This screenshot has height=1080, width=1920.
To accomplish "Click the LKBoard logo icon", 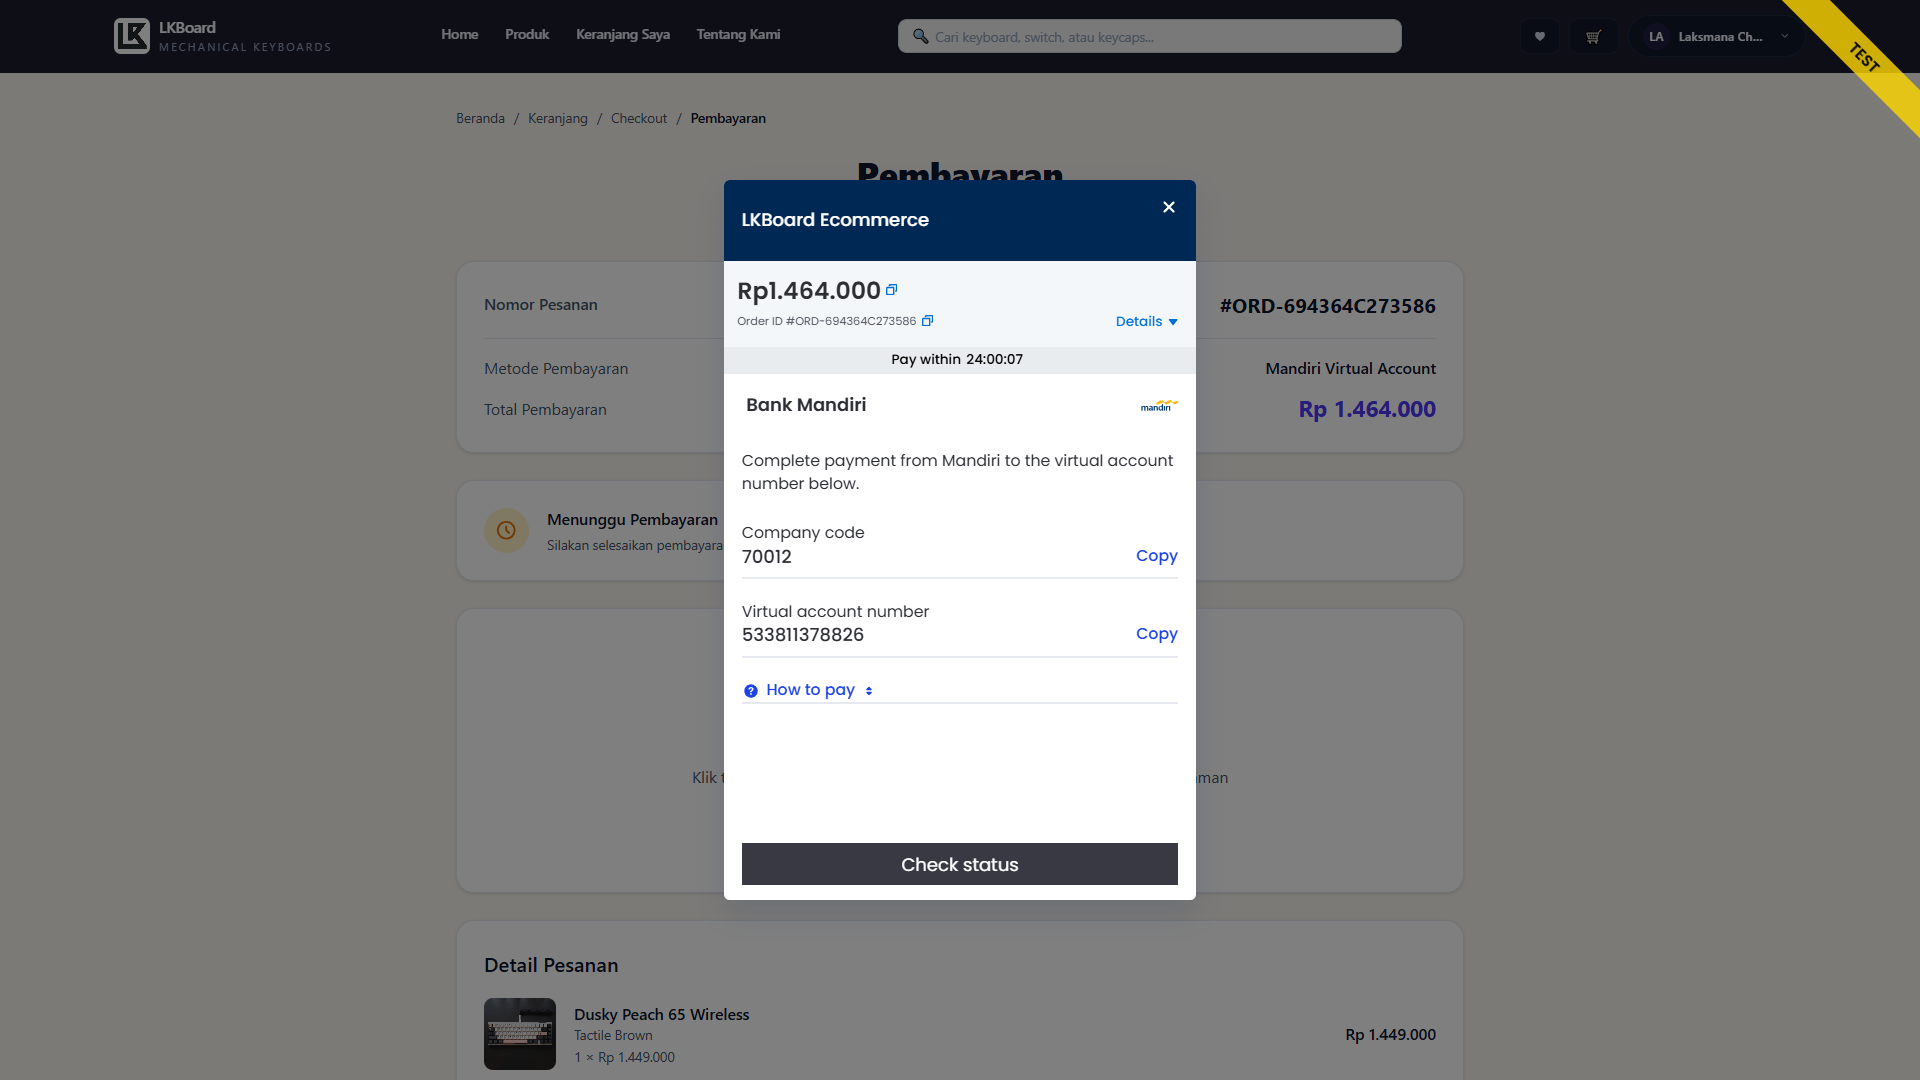I will click(131, 35).
